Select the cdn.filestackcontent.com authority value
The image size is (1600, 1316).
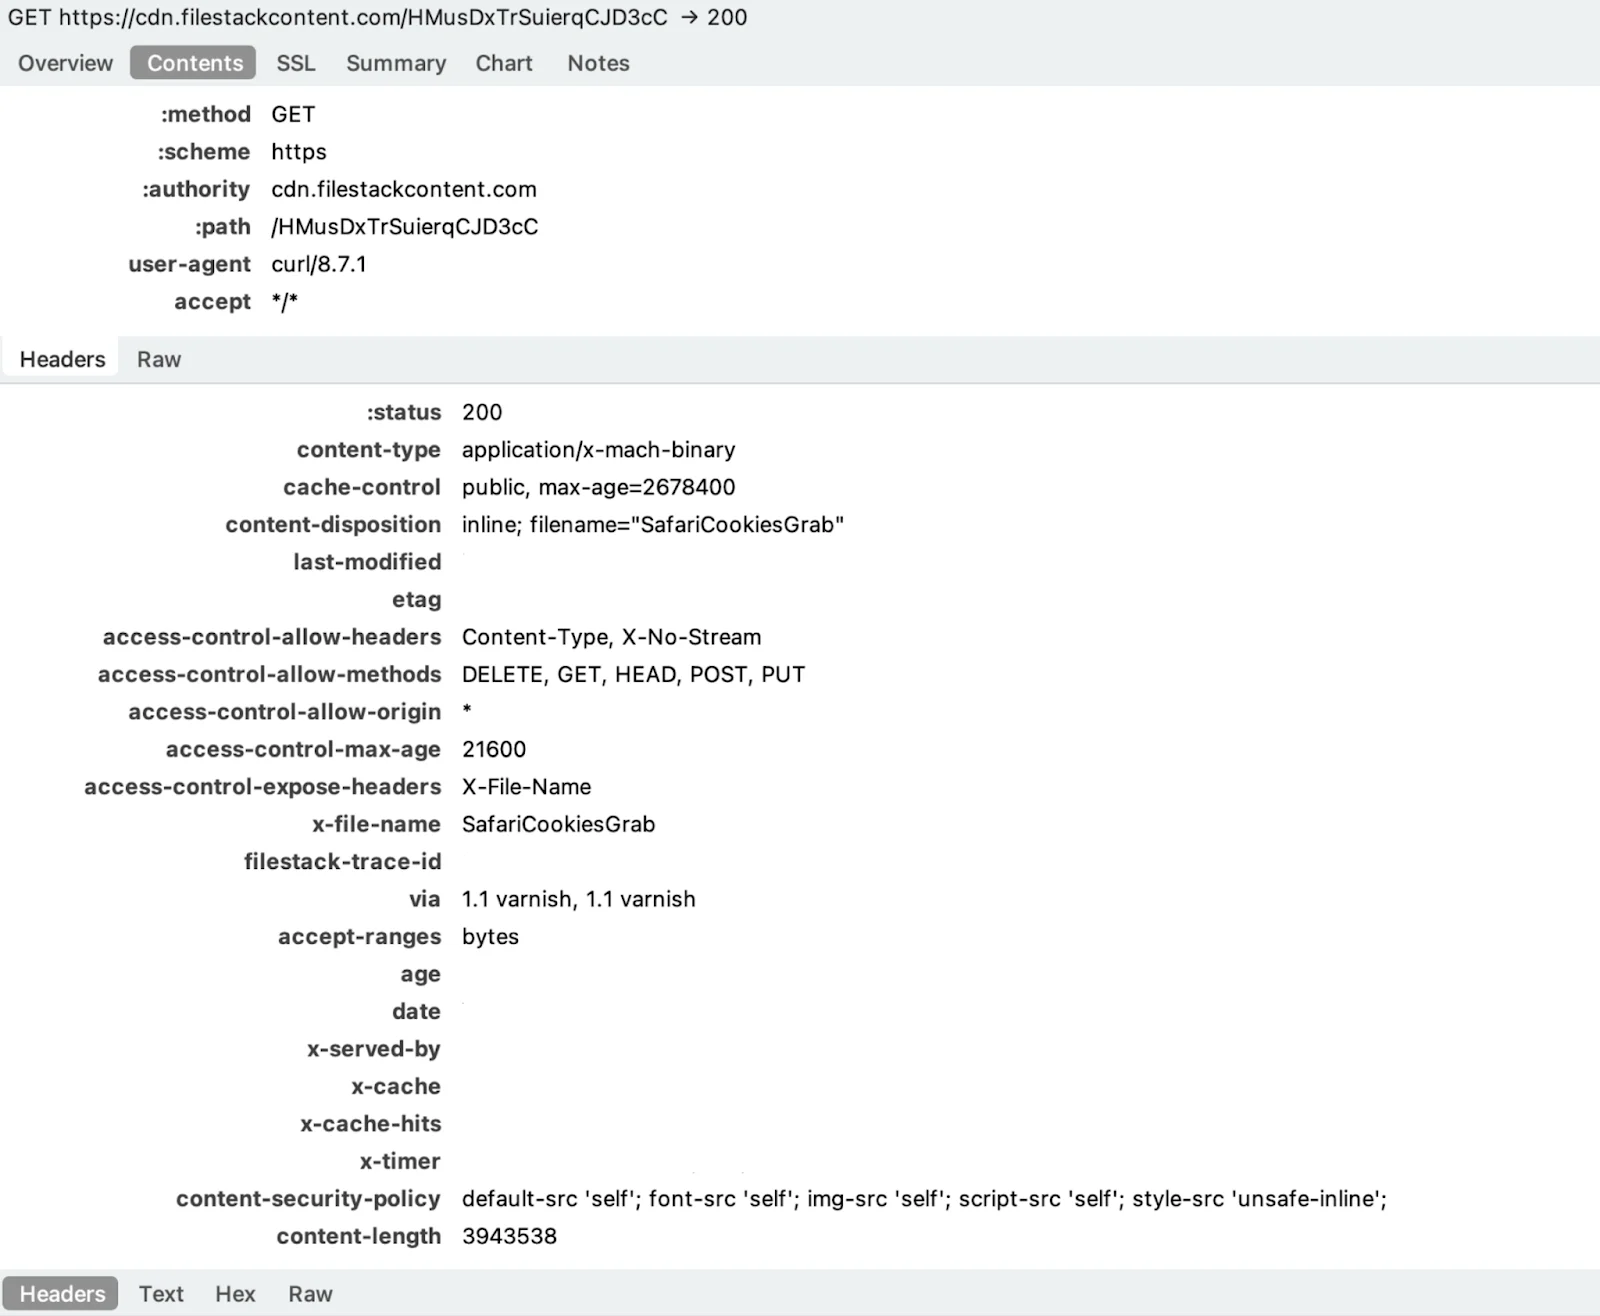tap(404, 189)
